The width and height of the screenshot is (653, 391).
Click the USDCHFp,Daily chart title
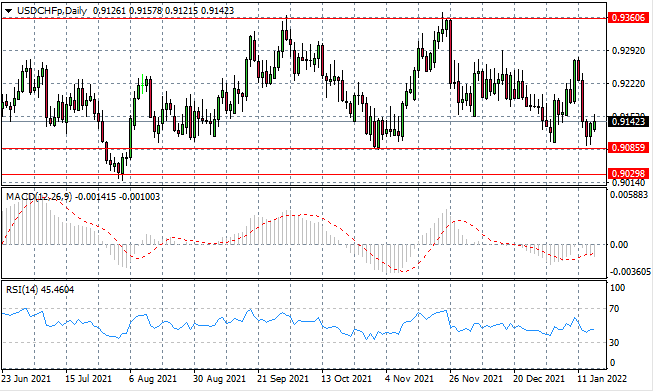click(x=52, y=11)
